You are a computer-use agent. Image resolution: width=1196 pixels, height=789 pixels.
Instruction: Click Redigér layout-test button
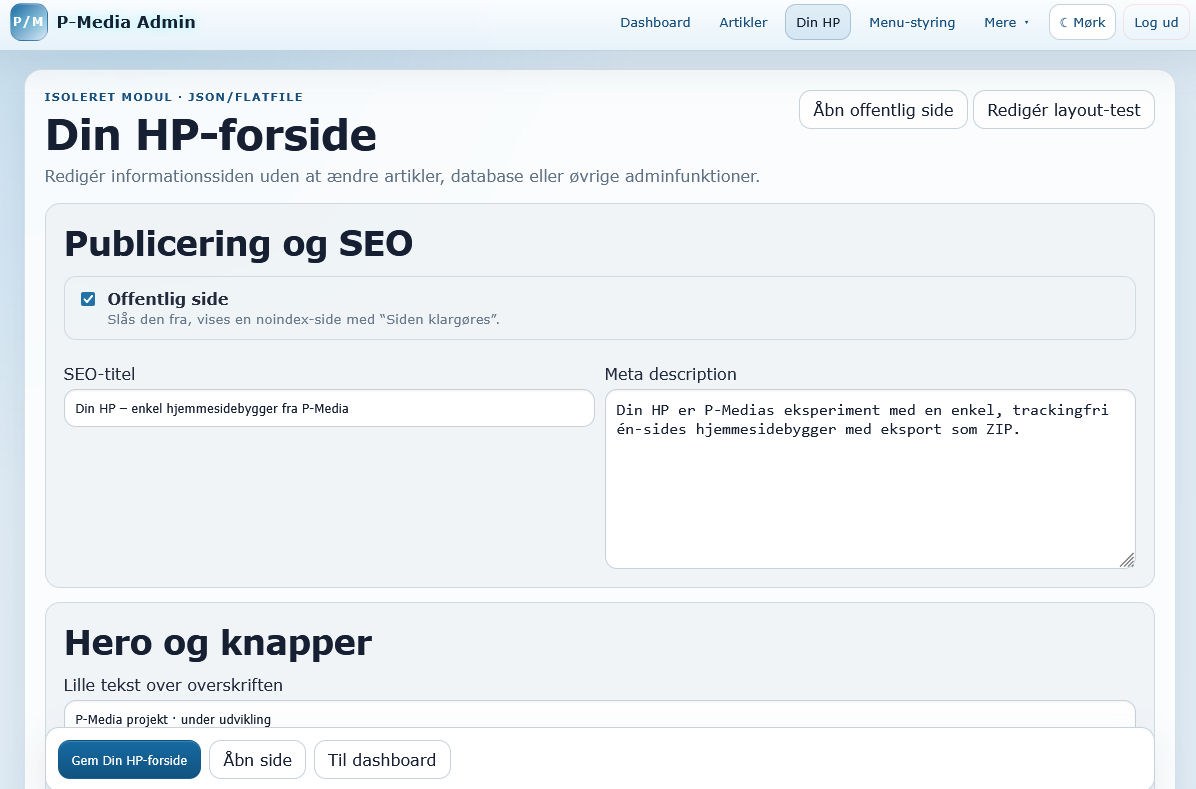1063,110
